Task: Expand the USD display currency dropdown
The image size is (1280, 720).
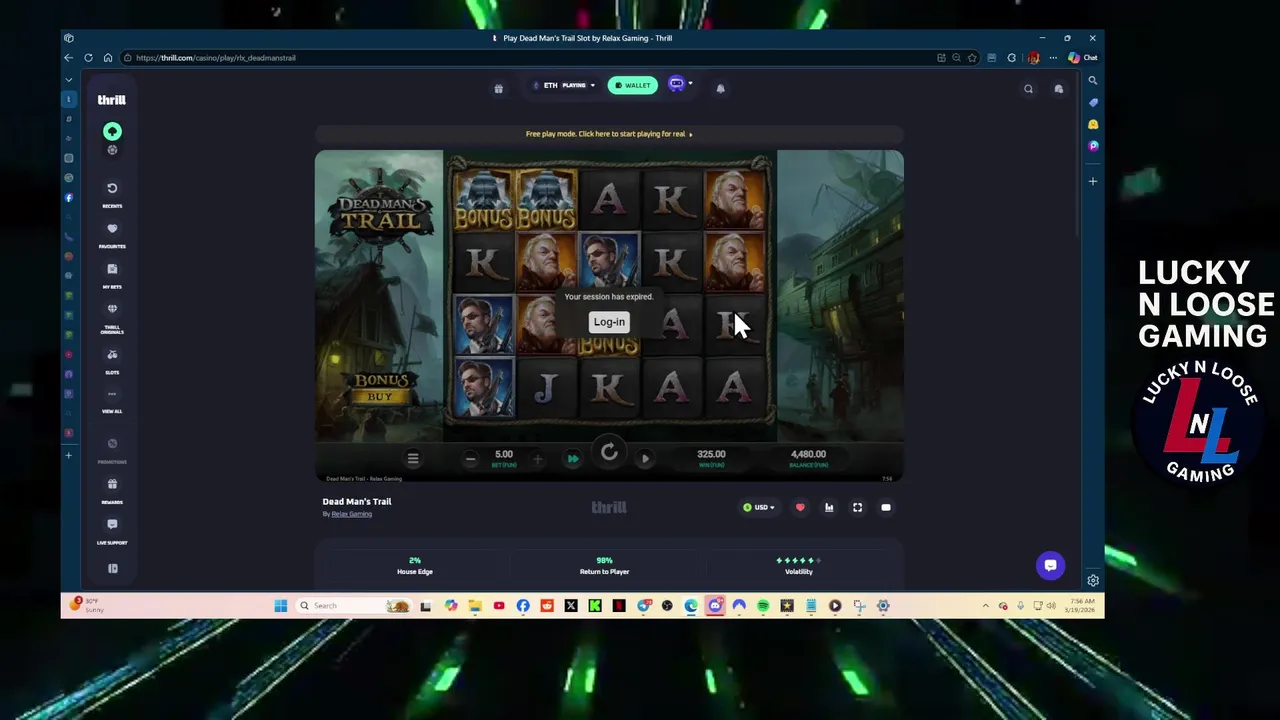Action: (x=759, y=507)
